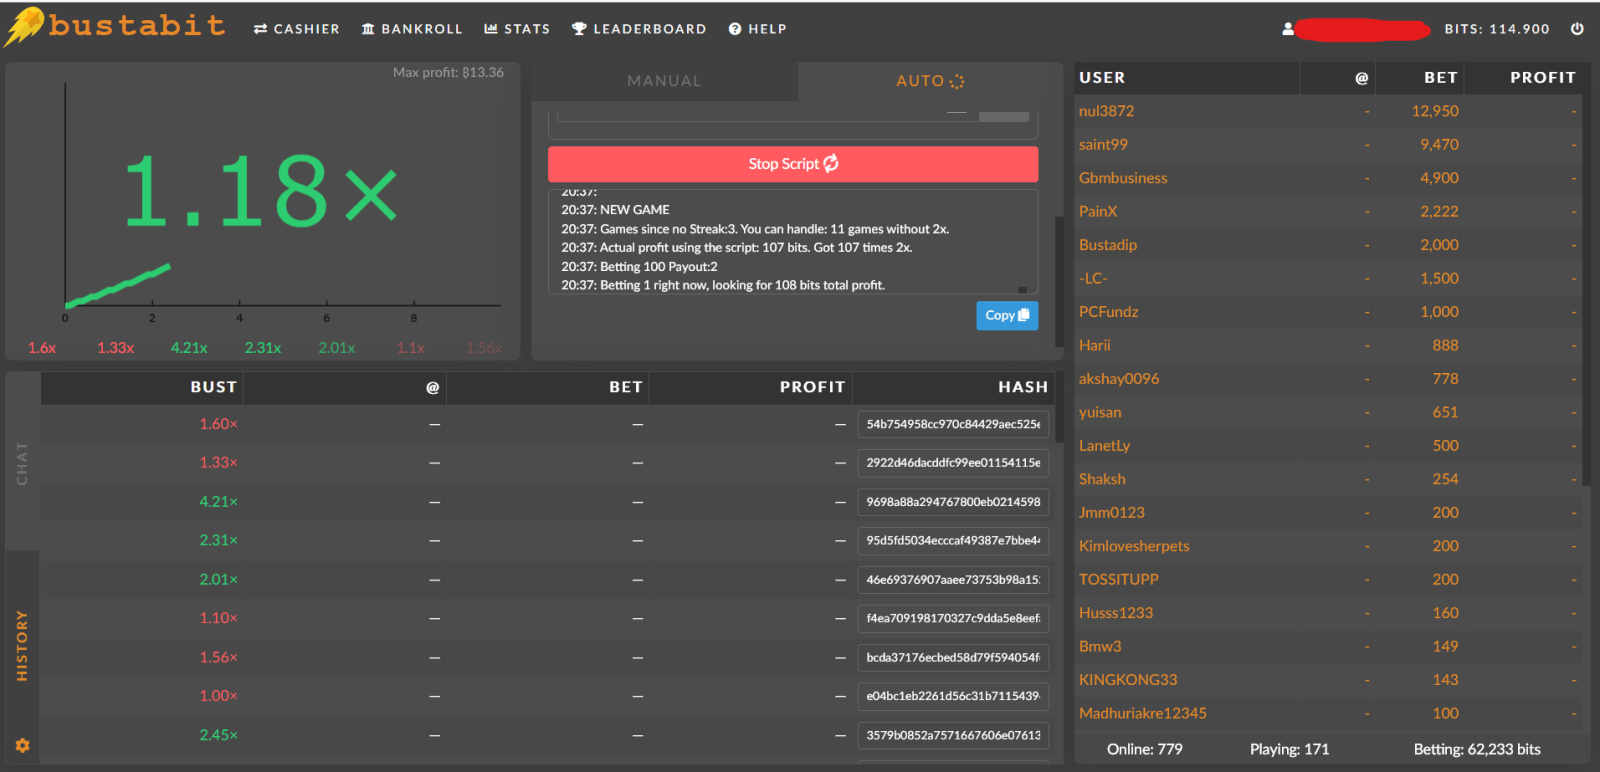Open player akshay0096's profile

click(x=1119, y=379)
